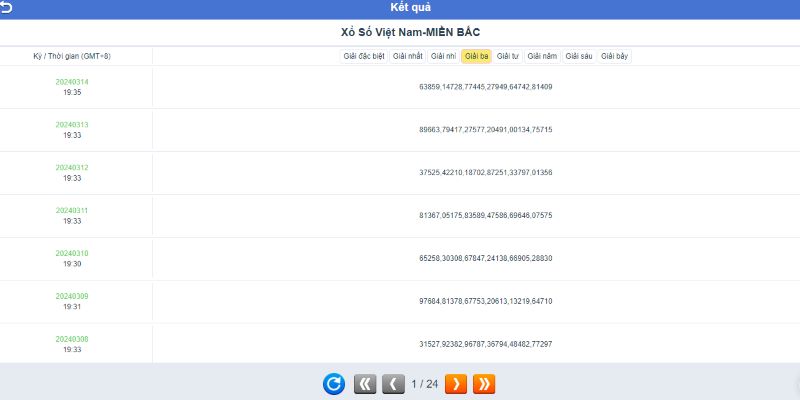
Task: Click draw period 20240311 link
Action: [x=72, y=211]
